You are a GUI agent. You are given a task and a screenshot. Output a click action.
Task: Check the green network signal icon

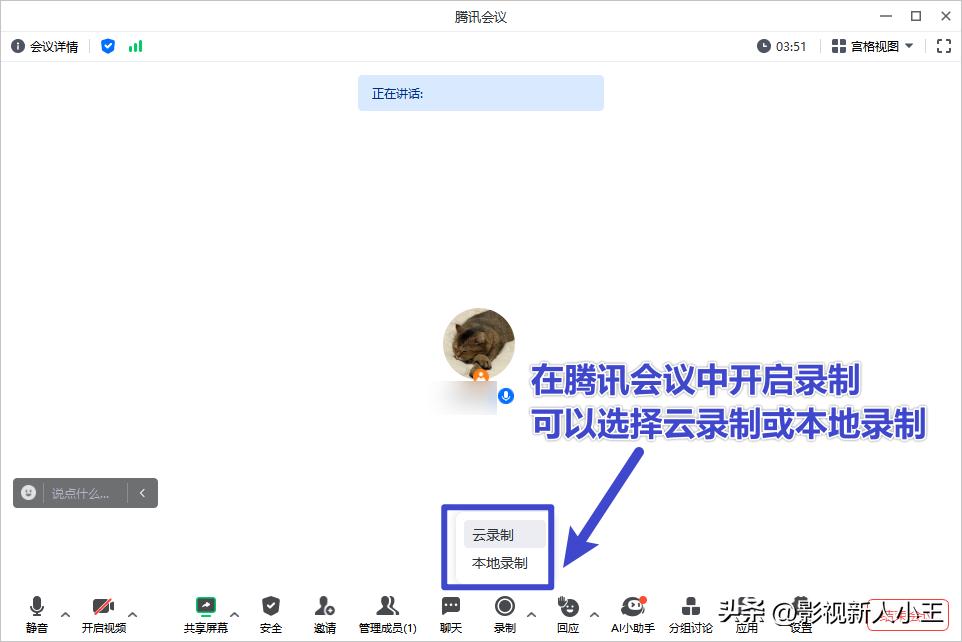[x=136, y=46]
